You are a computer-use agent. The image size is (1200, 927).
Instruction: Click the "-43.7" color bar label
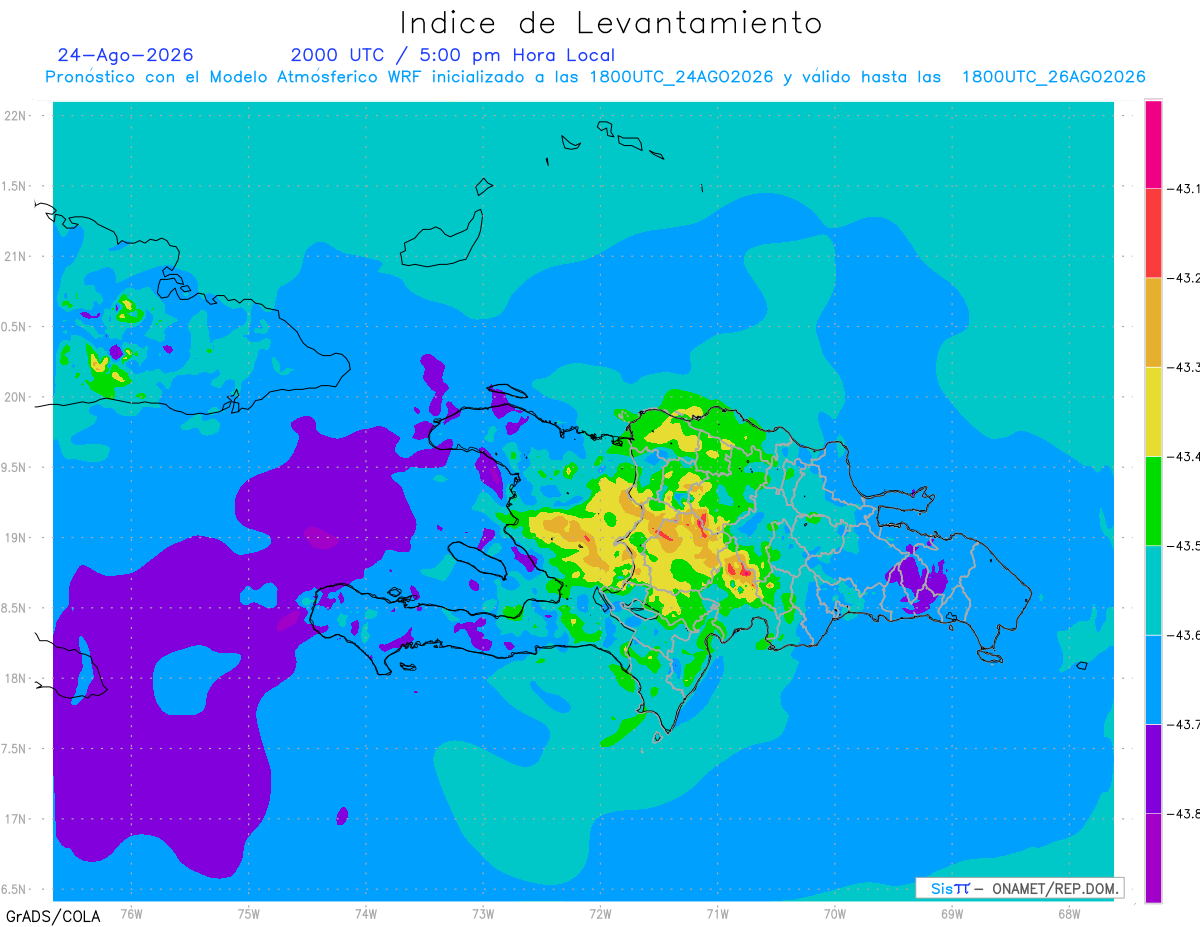[x=1184, y=724]
